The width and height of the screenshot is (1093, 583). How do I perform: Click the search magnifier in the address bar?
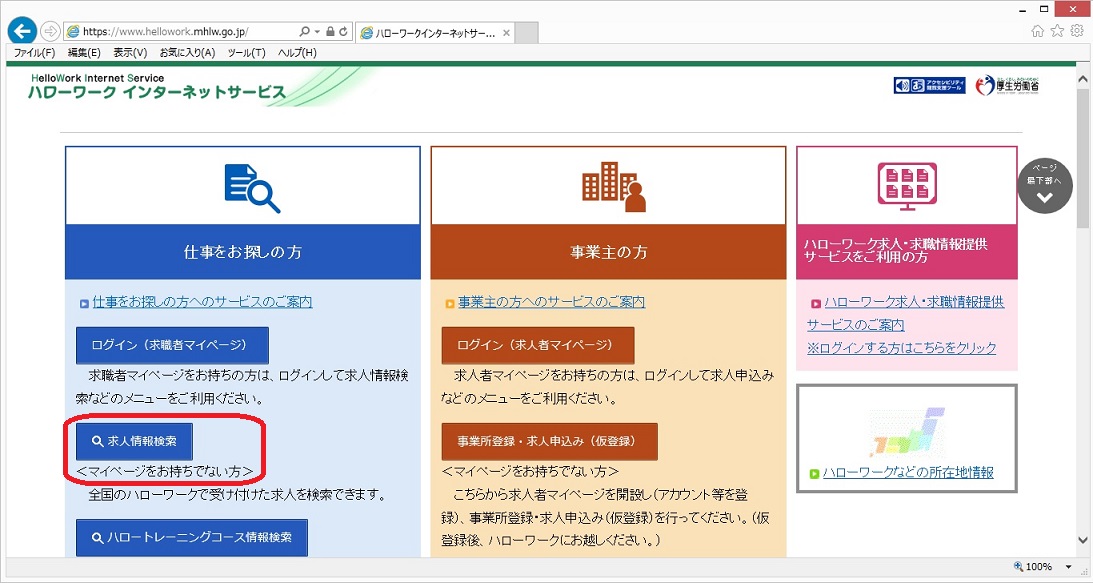(304, 31)
